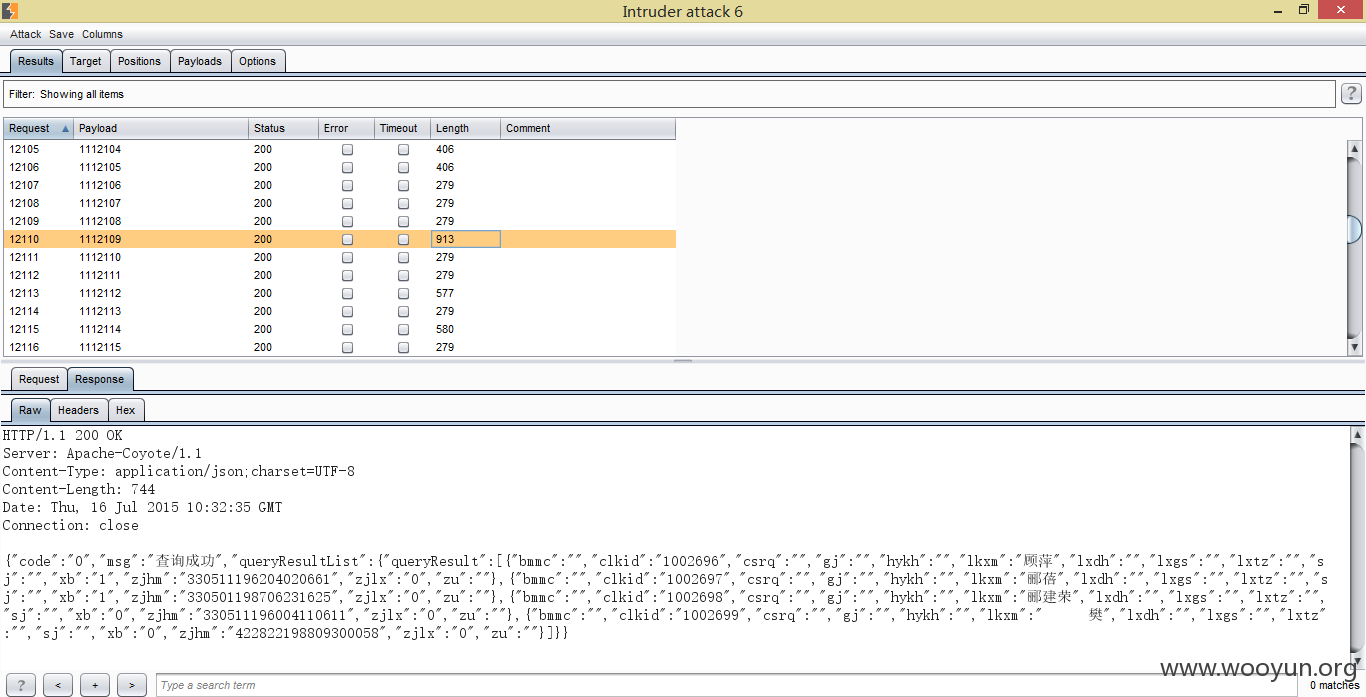Viewport: 1366px width, 697px height.
Task: Select request 12109 row
Action: [x=340, y=221]
